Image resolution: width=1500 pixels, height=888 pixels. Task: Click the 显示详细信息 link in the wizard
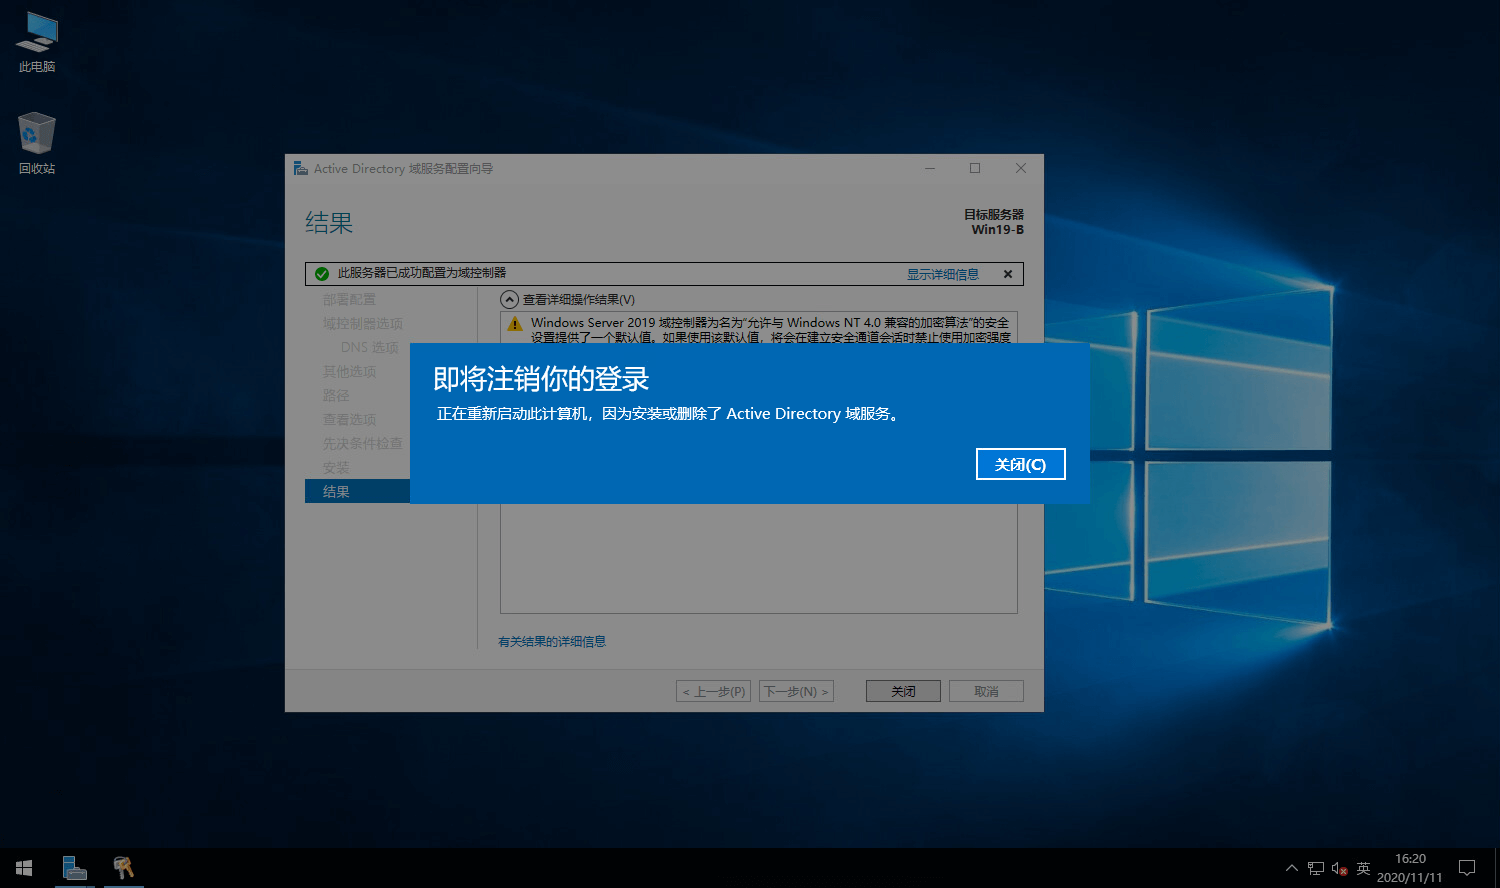point(943,274)
